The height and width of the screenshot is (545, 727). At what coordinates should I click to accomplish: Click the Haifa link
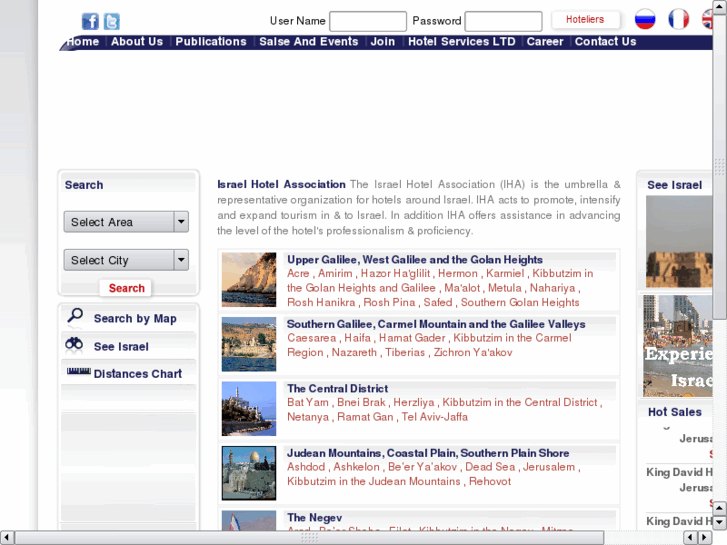[x=357, y=338]
